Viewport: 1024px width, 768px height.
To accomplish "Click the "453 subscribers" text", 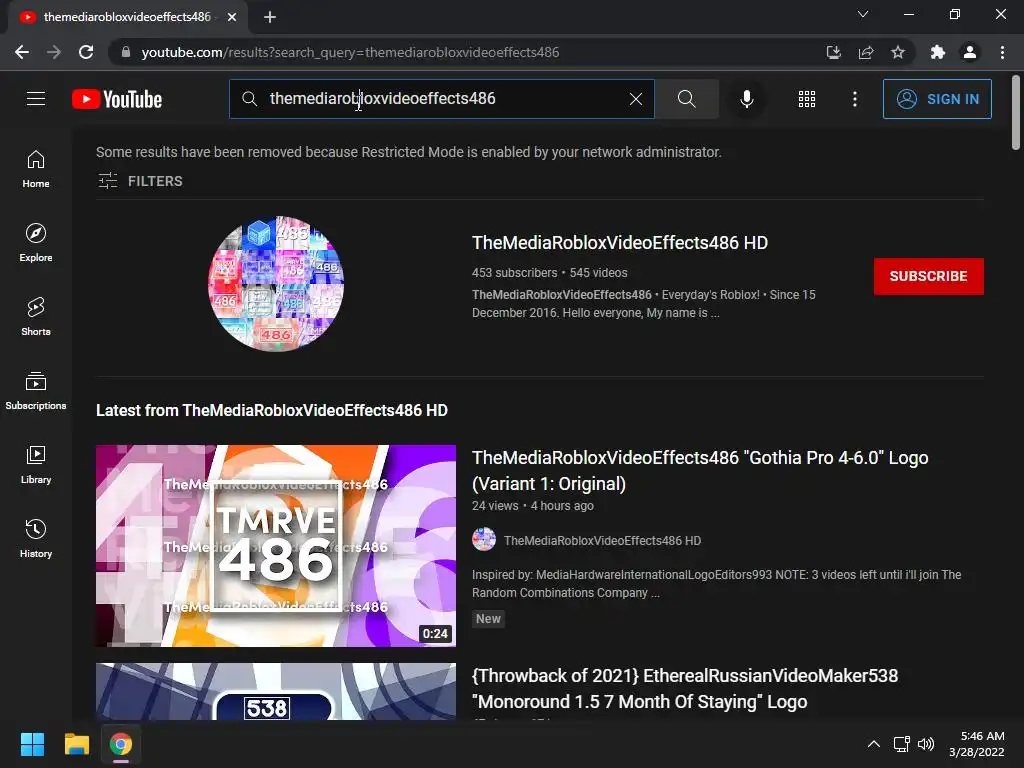I will coord(515,273).
